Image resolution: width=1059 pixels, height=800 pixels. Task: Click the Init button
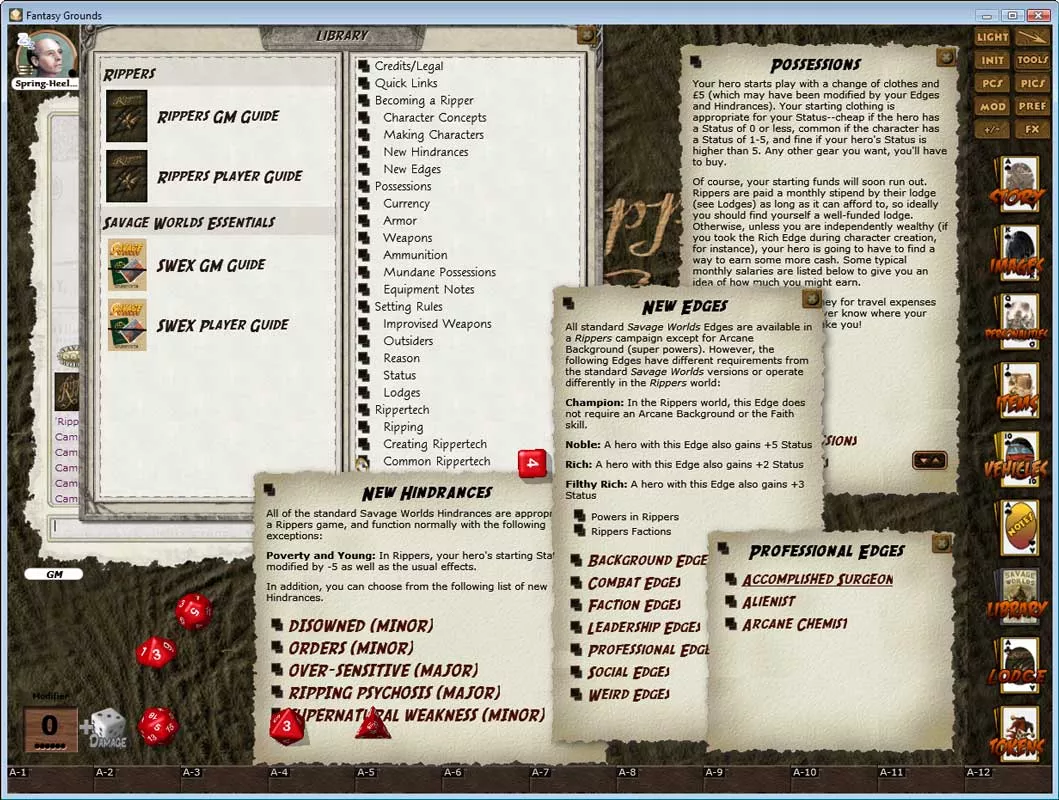click(x=991, y=60)
